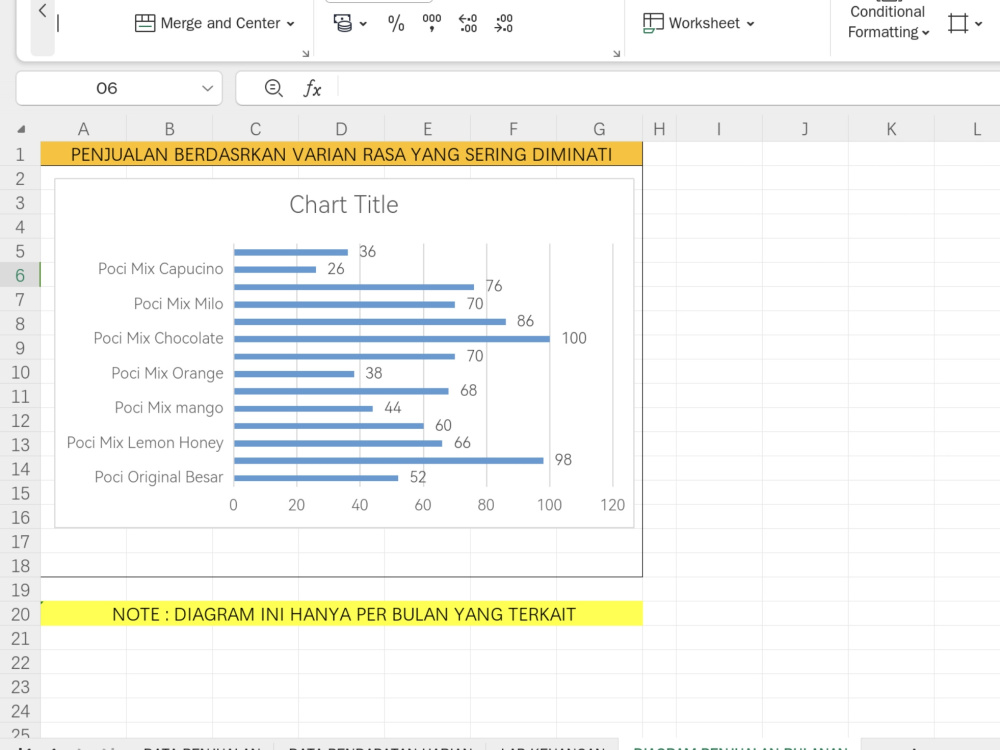The height and width of the screenshot is (750, 1000).
Task: Increase decimal places
Action: coord(468,24)
